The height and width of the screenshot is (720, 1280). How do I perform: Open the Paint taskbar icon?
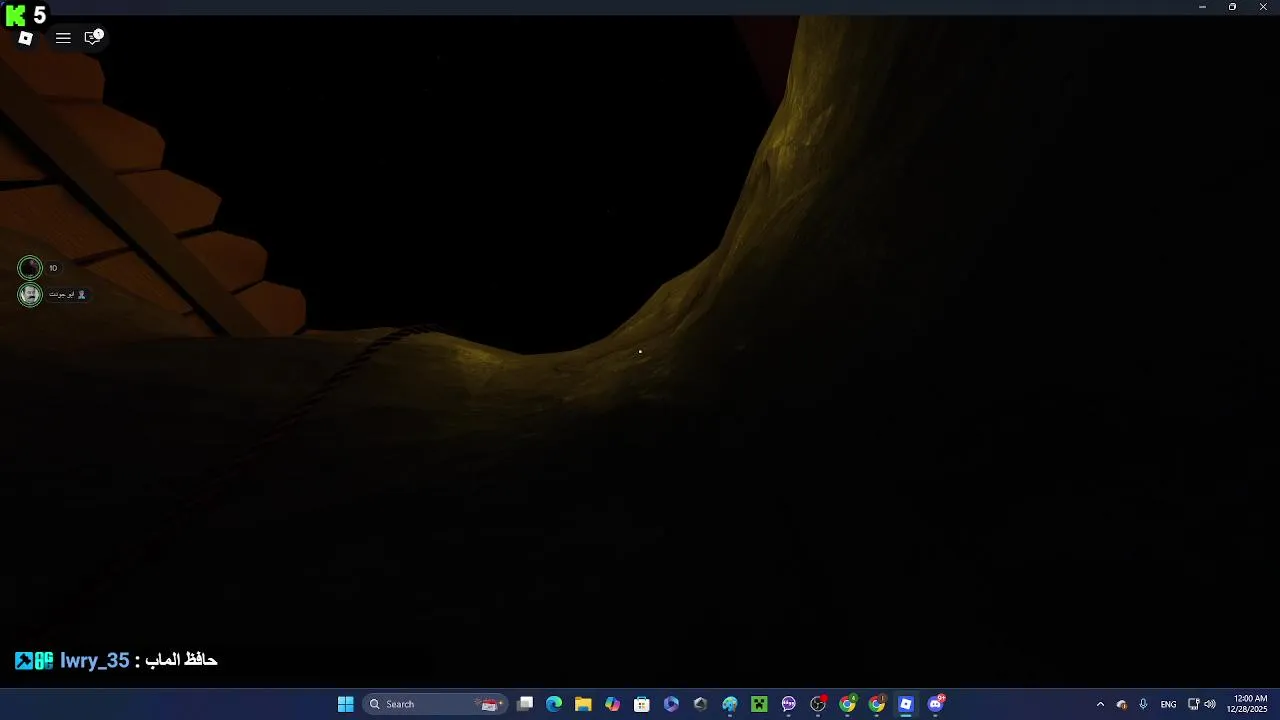pyautogui.click(x=730, y=704)
